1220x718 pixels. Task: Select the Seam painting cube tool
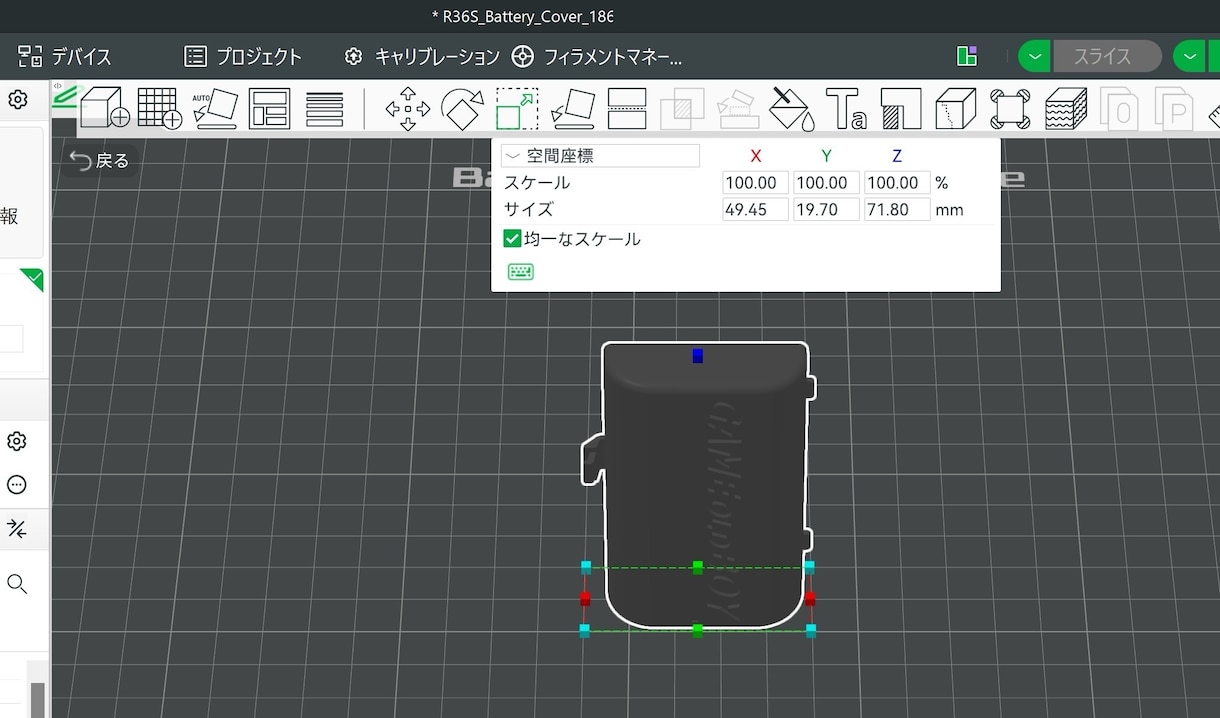[956, 108]
